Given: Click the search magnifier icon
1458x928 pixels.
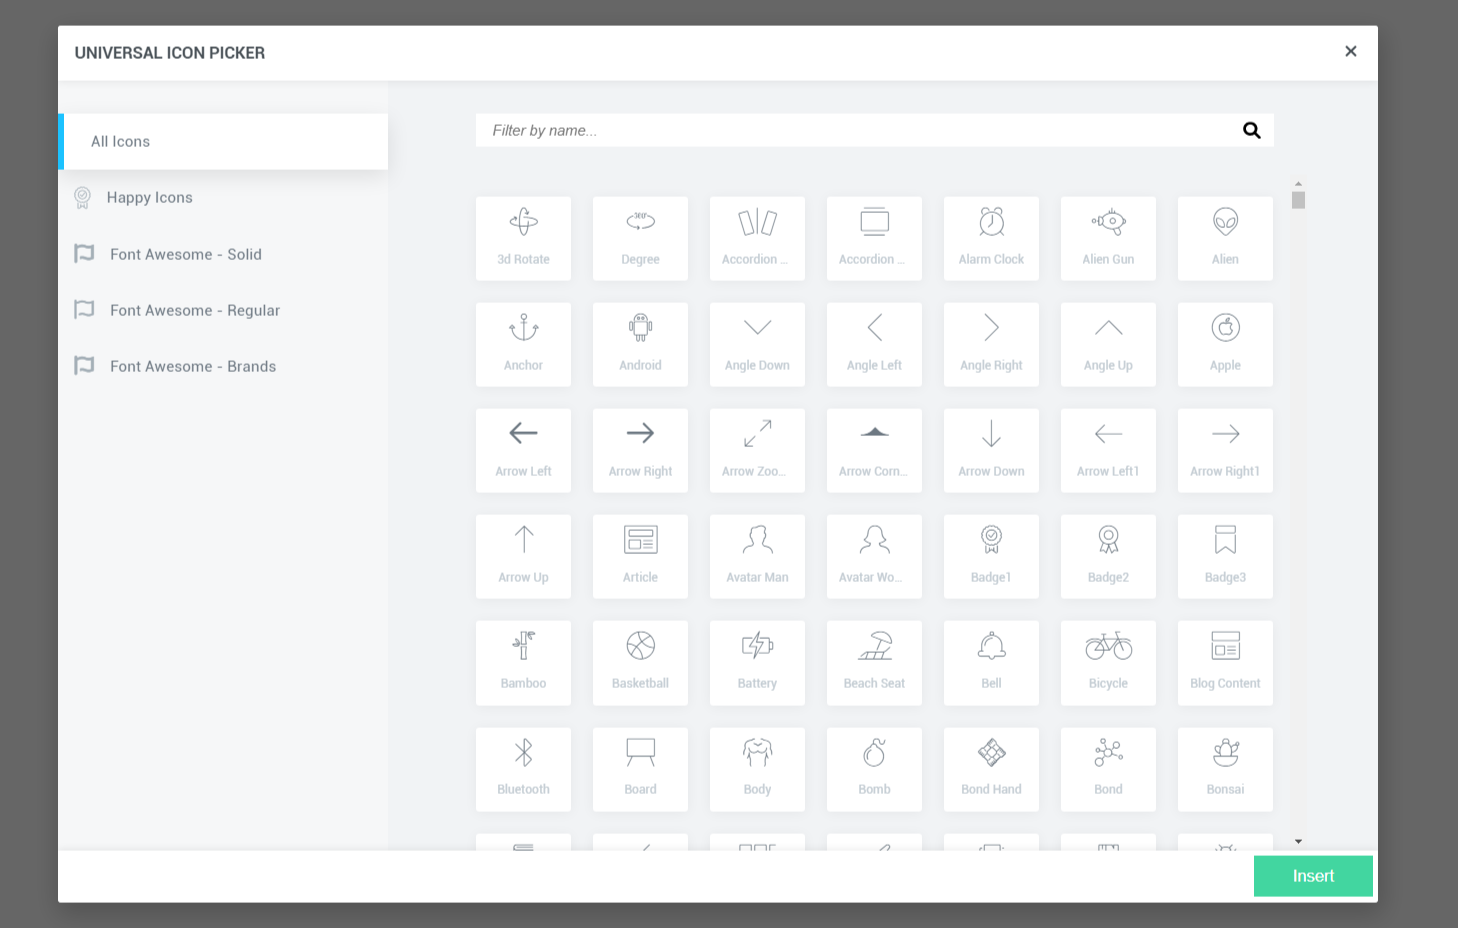Looking at the screenshot, I should [1251, 129].
